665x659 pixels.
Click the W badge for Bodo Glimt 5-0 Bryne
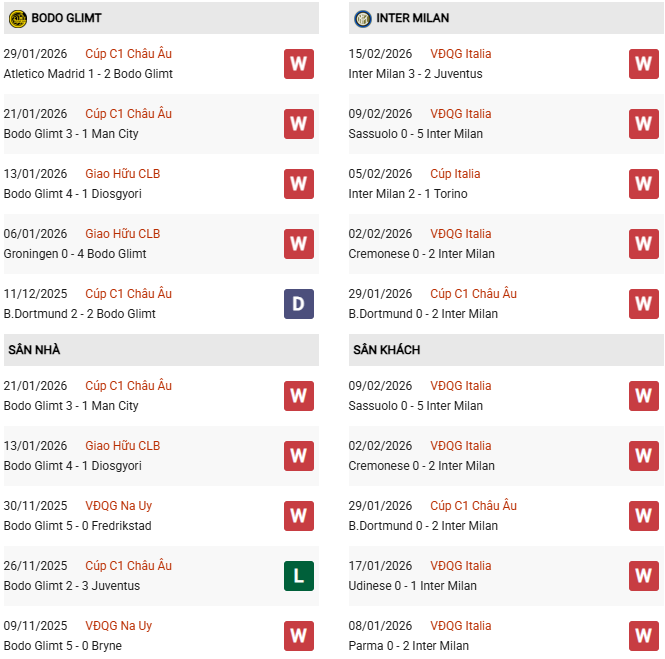click(298, 636)
